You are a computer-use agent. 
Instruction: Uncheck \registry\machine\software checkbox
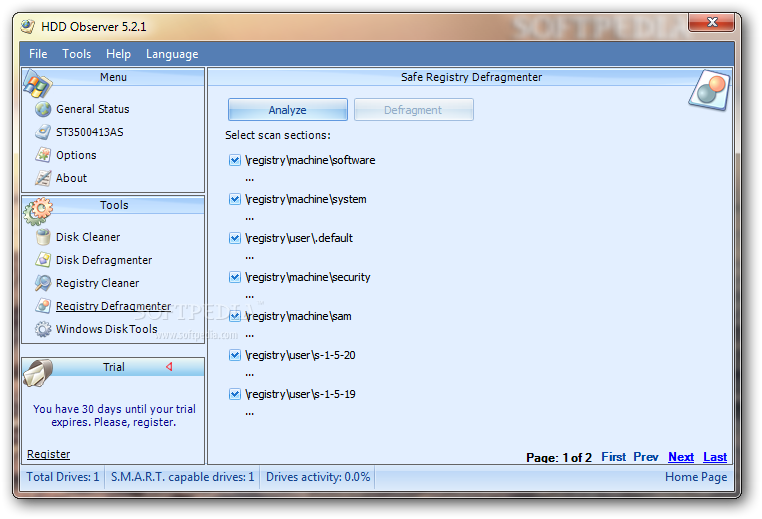[x=235, y=160]
